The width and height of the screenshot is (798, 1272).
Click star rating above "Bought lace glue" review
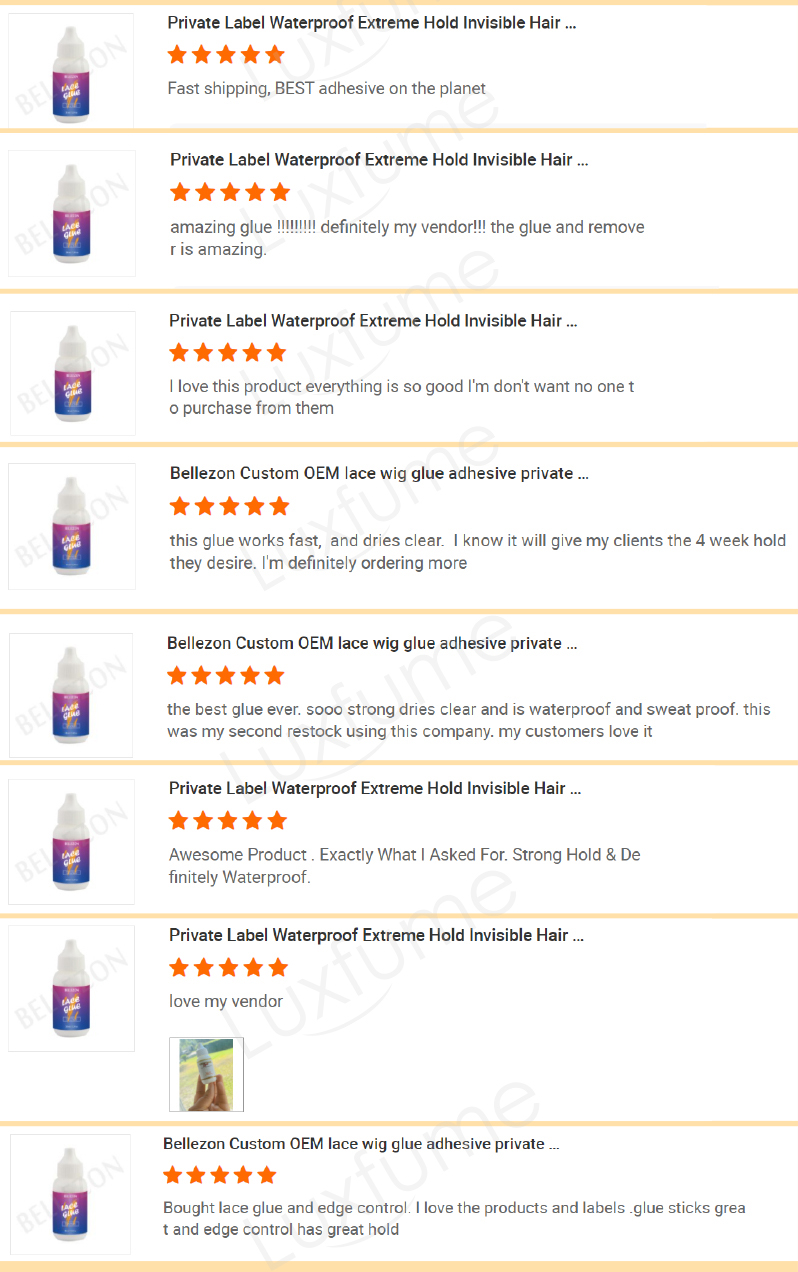click(220, 1175)
